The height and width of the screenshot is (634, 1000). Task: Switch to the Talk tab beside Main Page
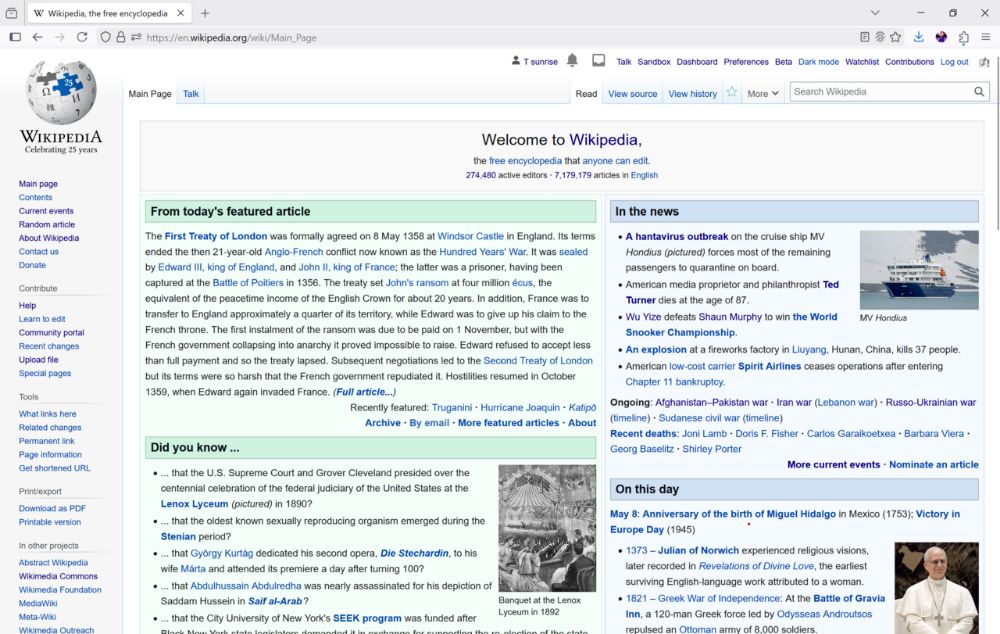click(191, 94)
